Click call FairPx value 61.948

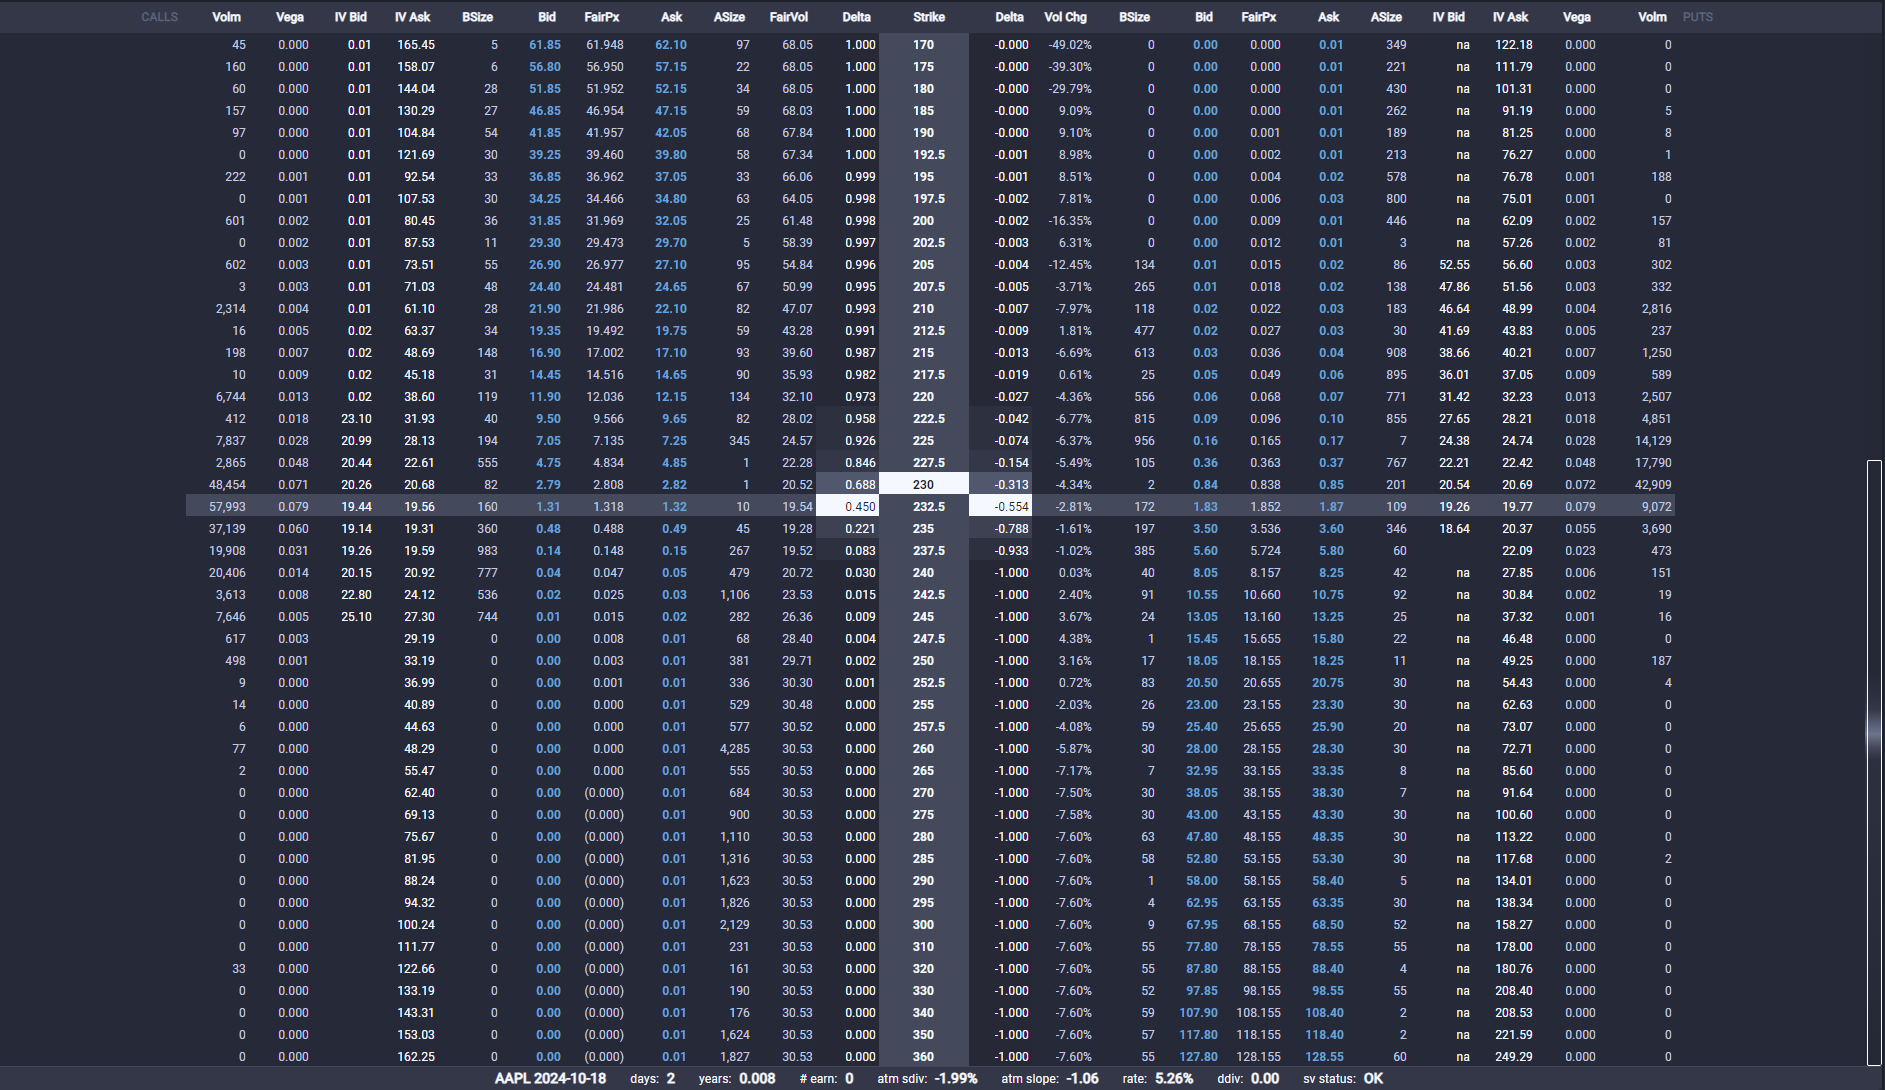pos(605,45)
